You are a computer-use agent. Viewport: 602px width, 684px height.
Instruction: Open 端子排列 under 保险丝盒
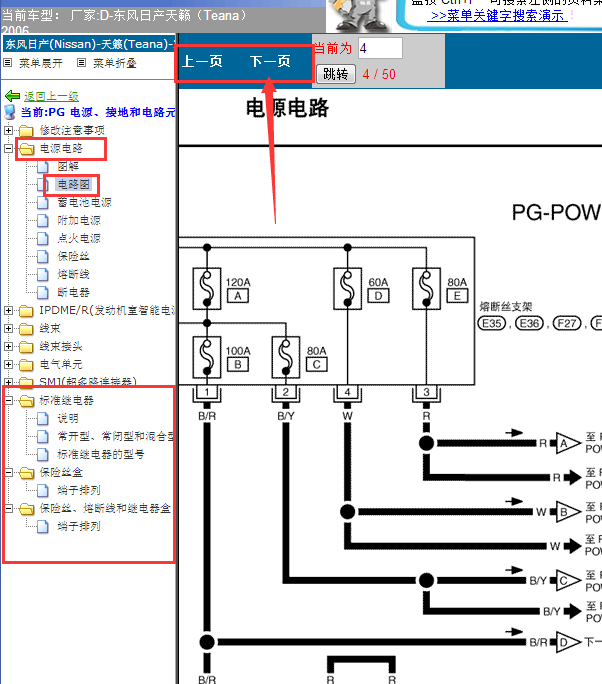pos(79,490)
